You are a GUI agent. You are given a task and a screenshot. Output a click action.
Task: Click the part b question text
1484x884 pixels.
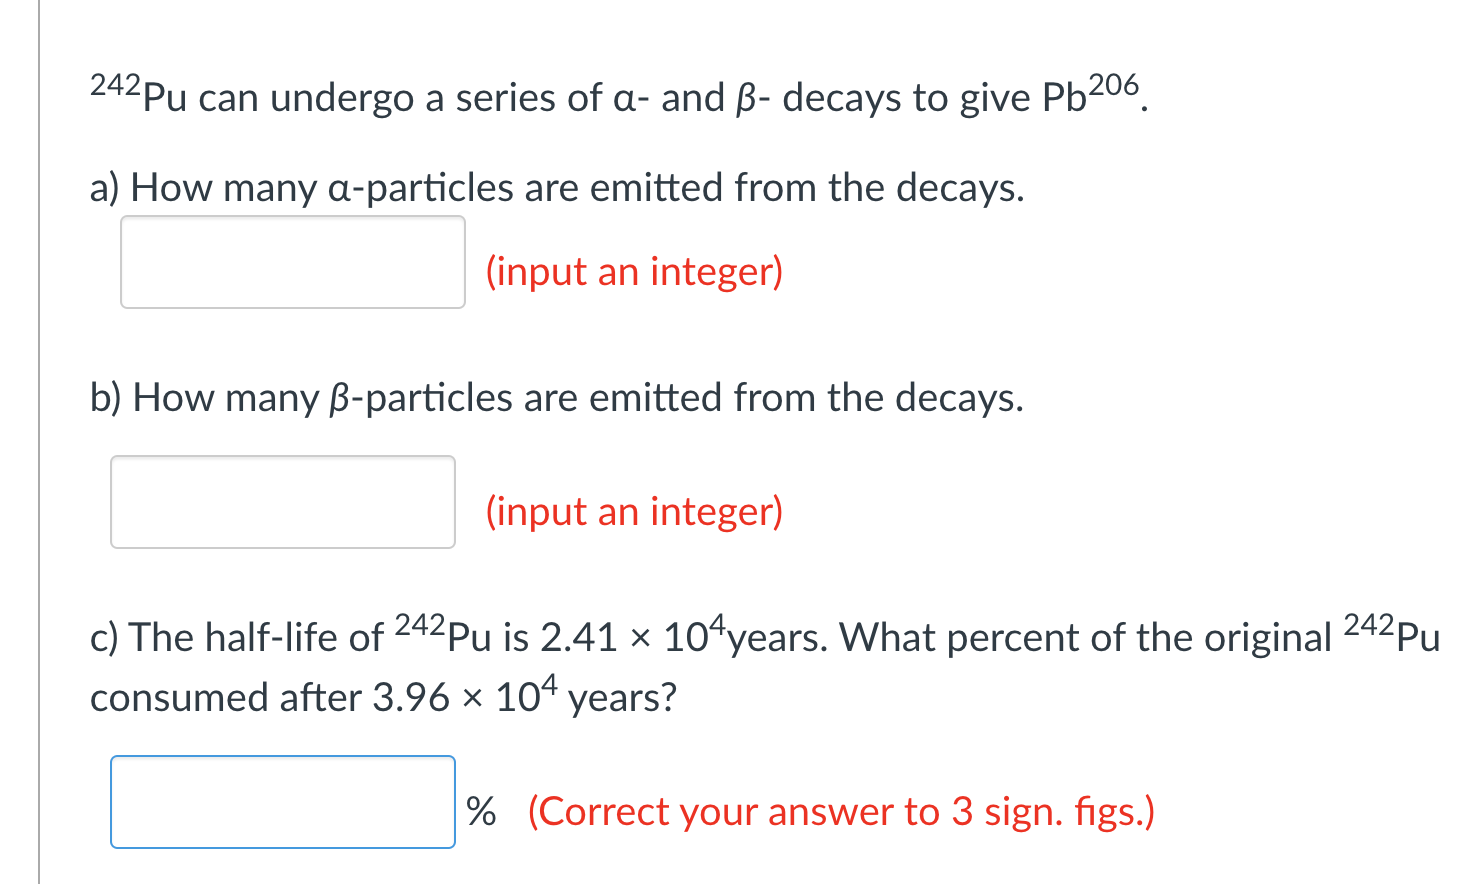[x=556, y=397]
